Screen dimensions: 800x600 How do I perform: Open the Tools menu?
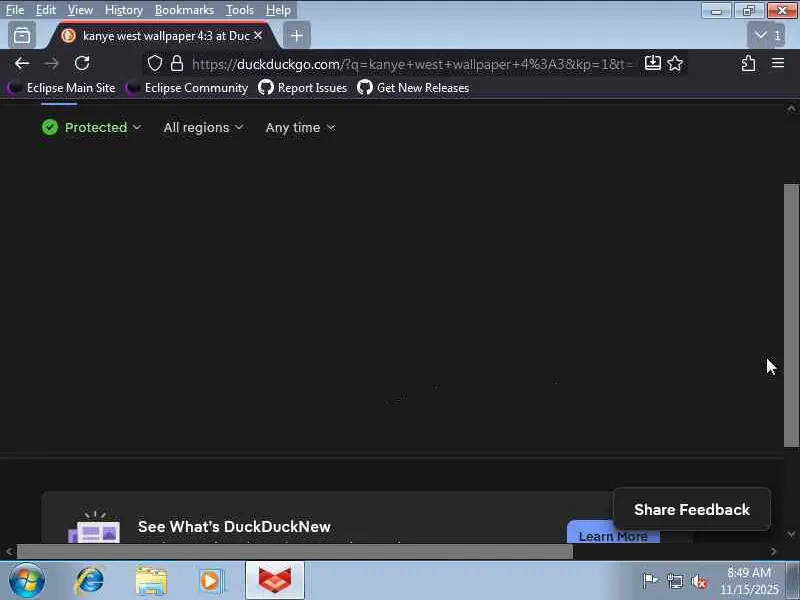[x=240, y=10]
